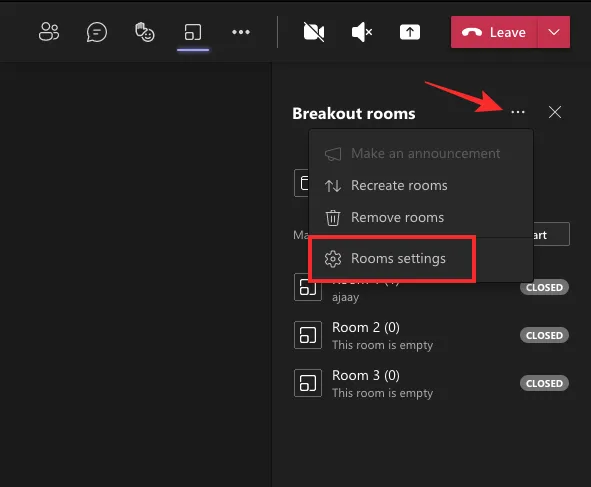591x487 pixels.
Task: Open the participants panel icon
Action: click(x=49, y=32)
